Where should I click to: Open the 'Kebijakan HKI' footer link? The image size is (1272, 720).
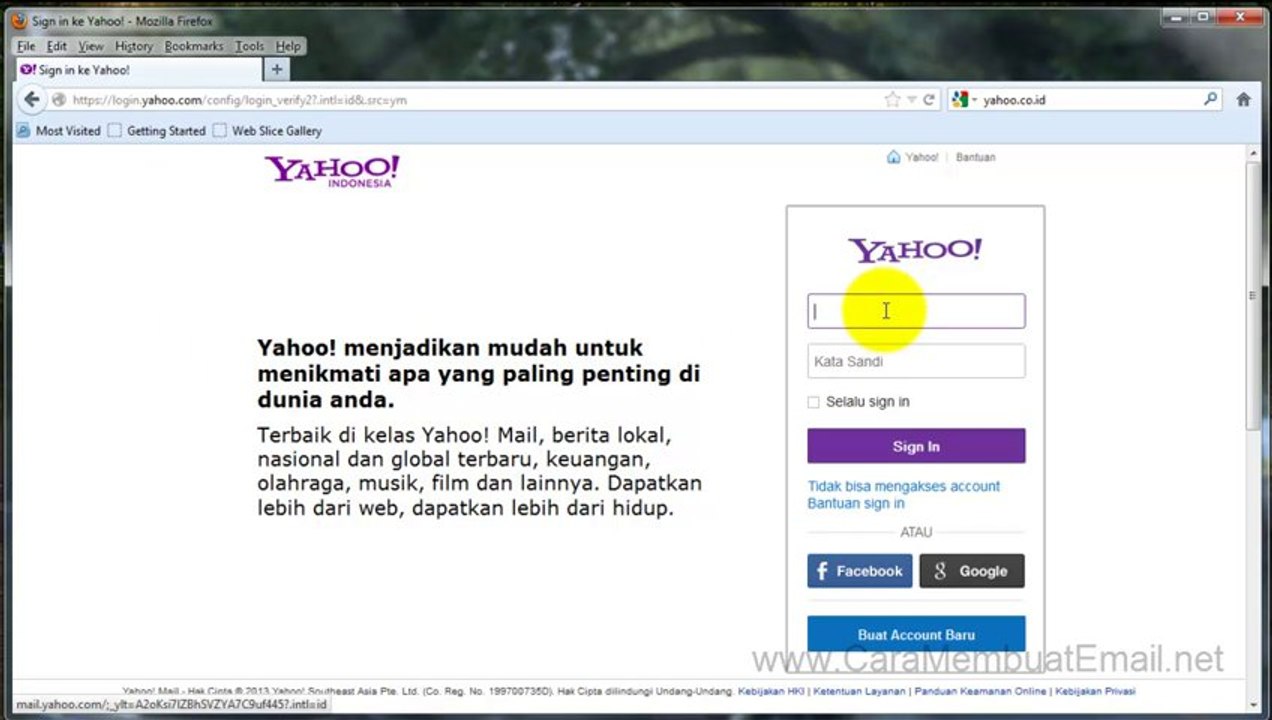pos(772,691)
